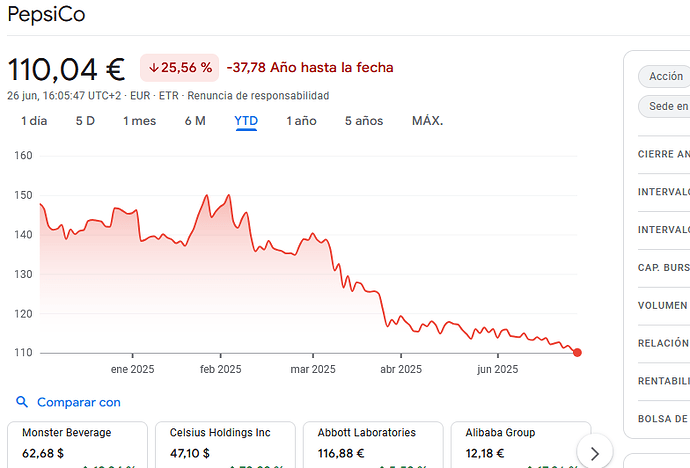
Task: Click the red endpoint dot on chart
Action: (x=577, y=352)
